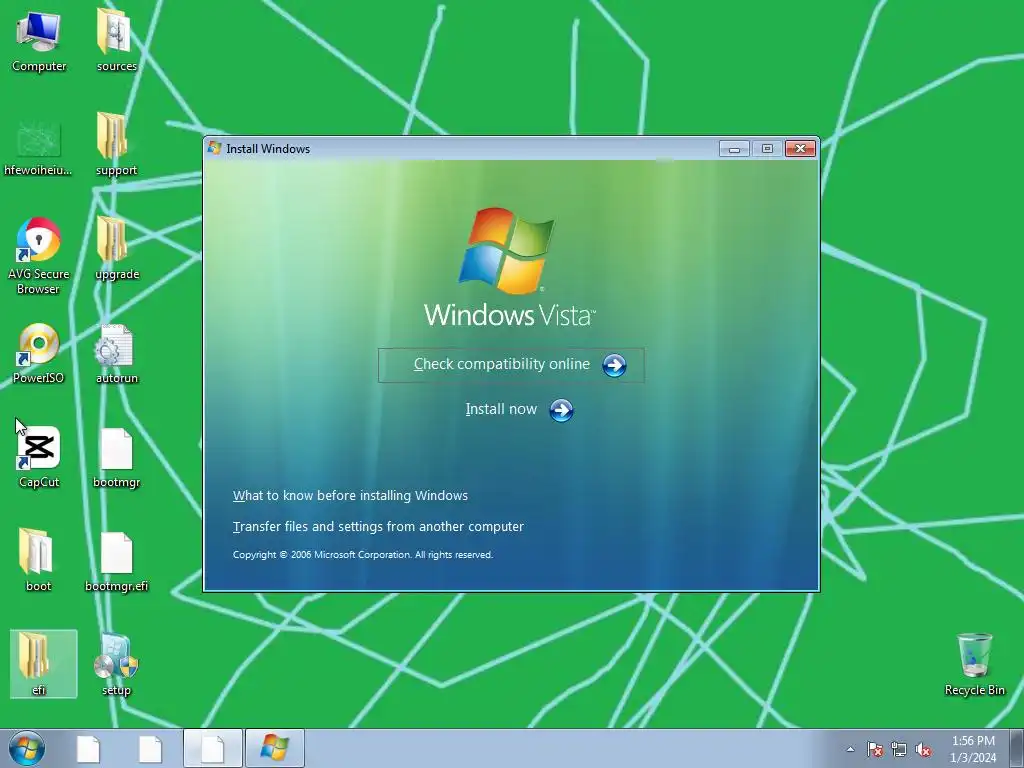Click the muted volume tray icon
The width and height of the screenshot is (1024, 768).
923,749
